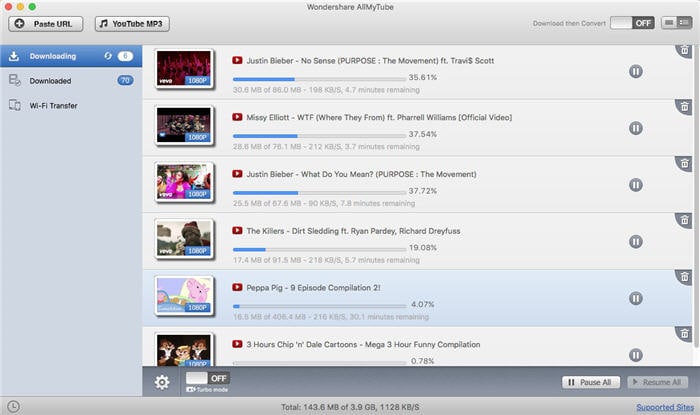700x415 pixels.
Task: Enable Turbo mode switch
Action: 208,378
